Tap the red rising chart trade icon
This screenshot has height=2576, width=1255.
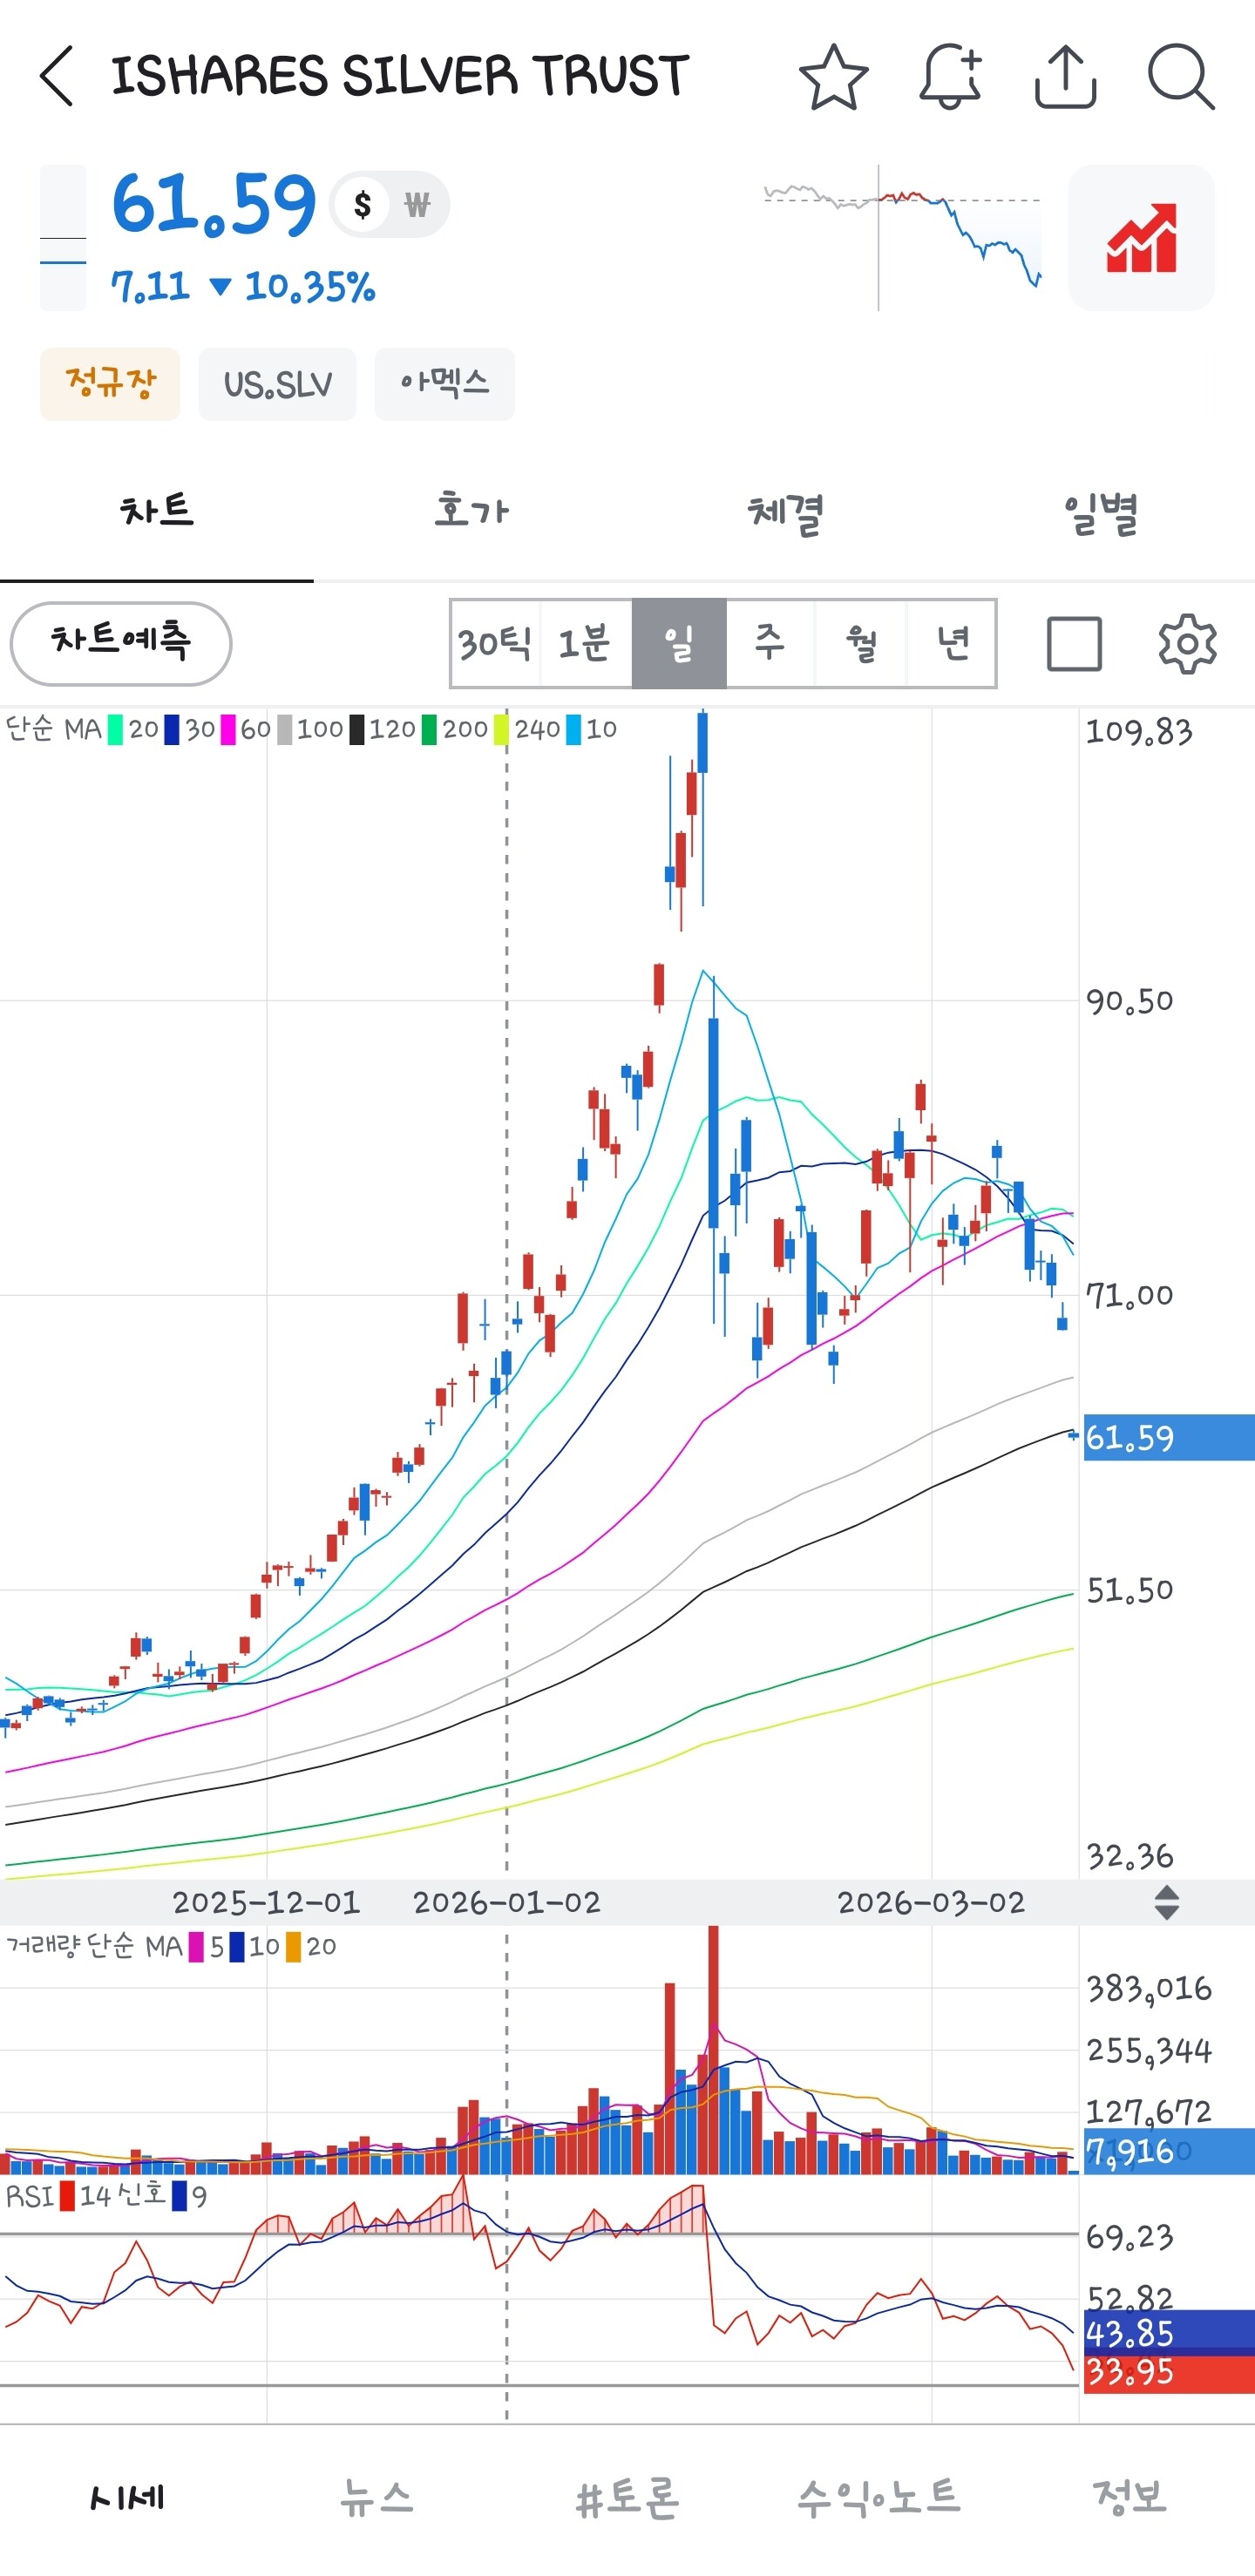pyautogui.click(x=1141, y=238)
